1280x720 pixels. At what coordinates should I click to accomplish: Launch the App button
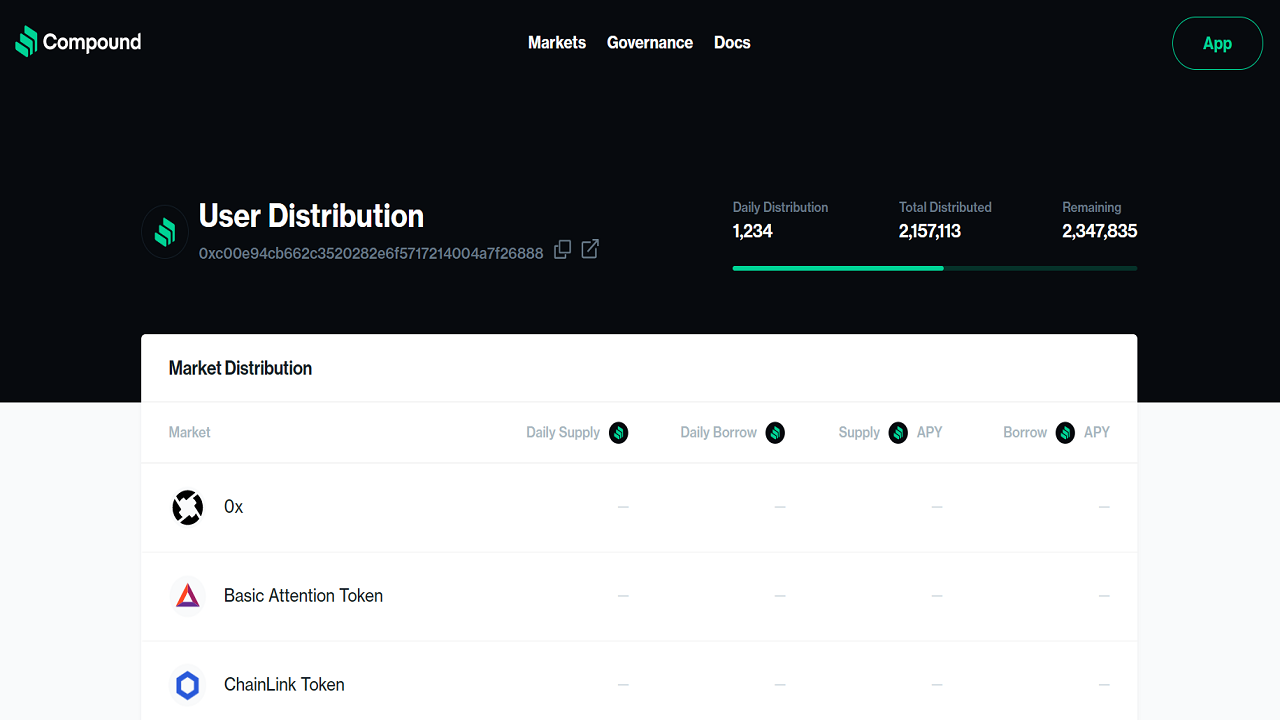click(x=1217, y=43)
